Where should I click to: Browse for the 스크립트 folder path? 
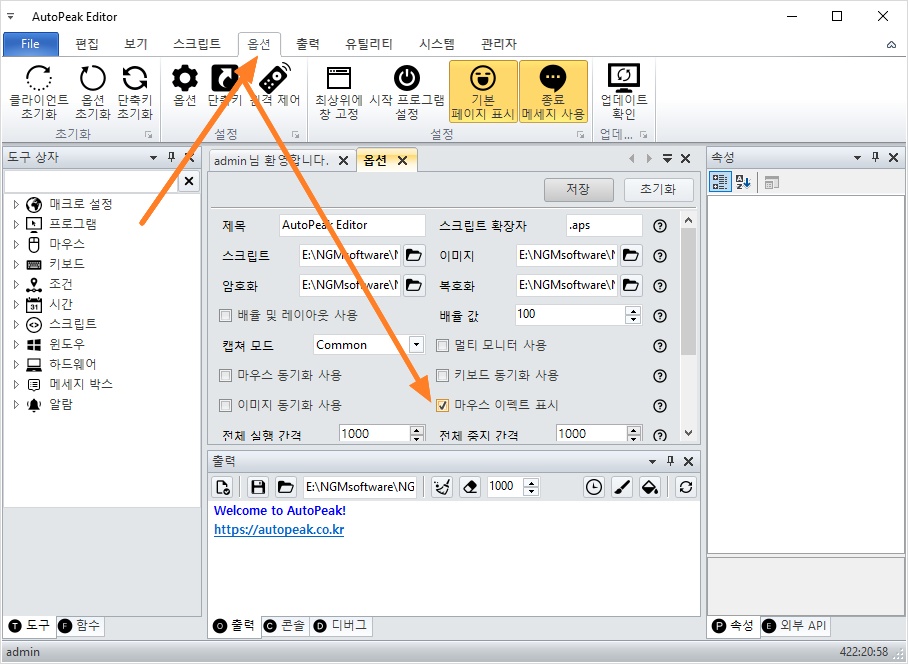414,255
